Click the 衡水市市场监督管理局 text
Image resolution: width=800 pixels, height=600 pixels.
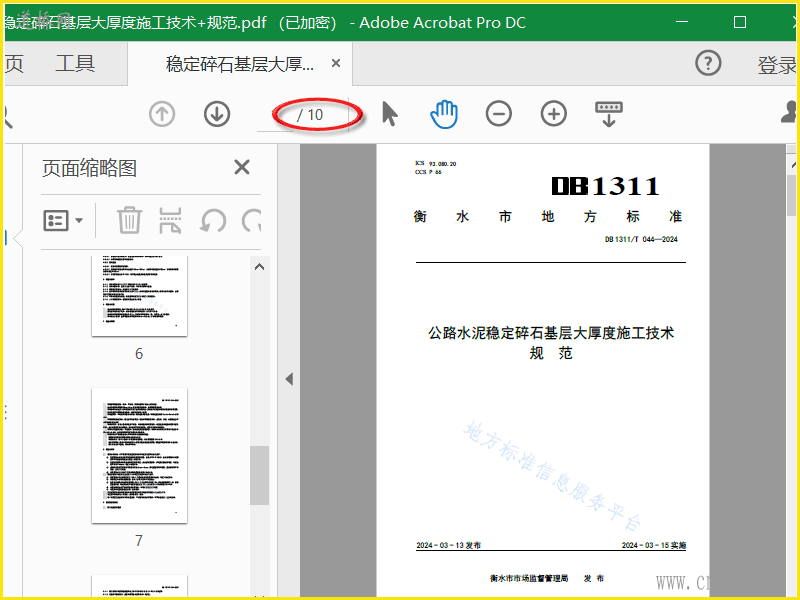[x=529, y=578]
